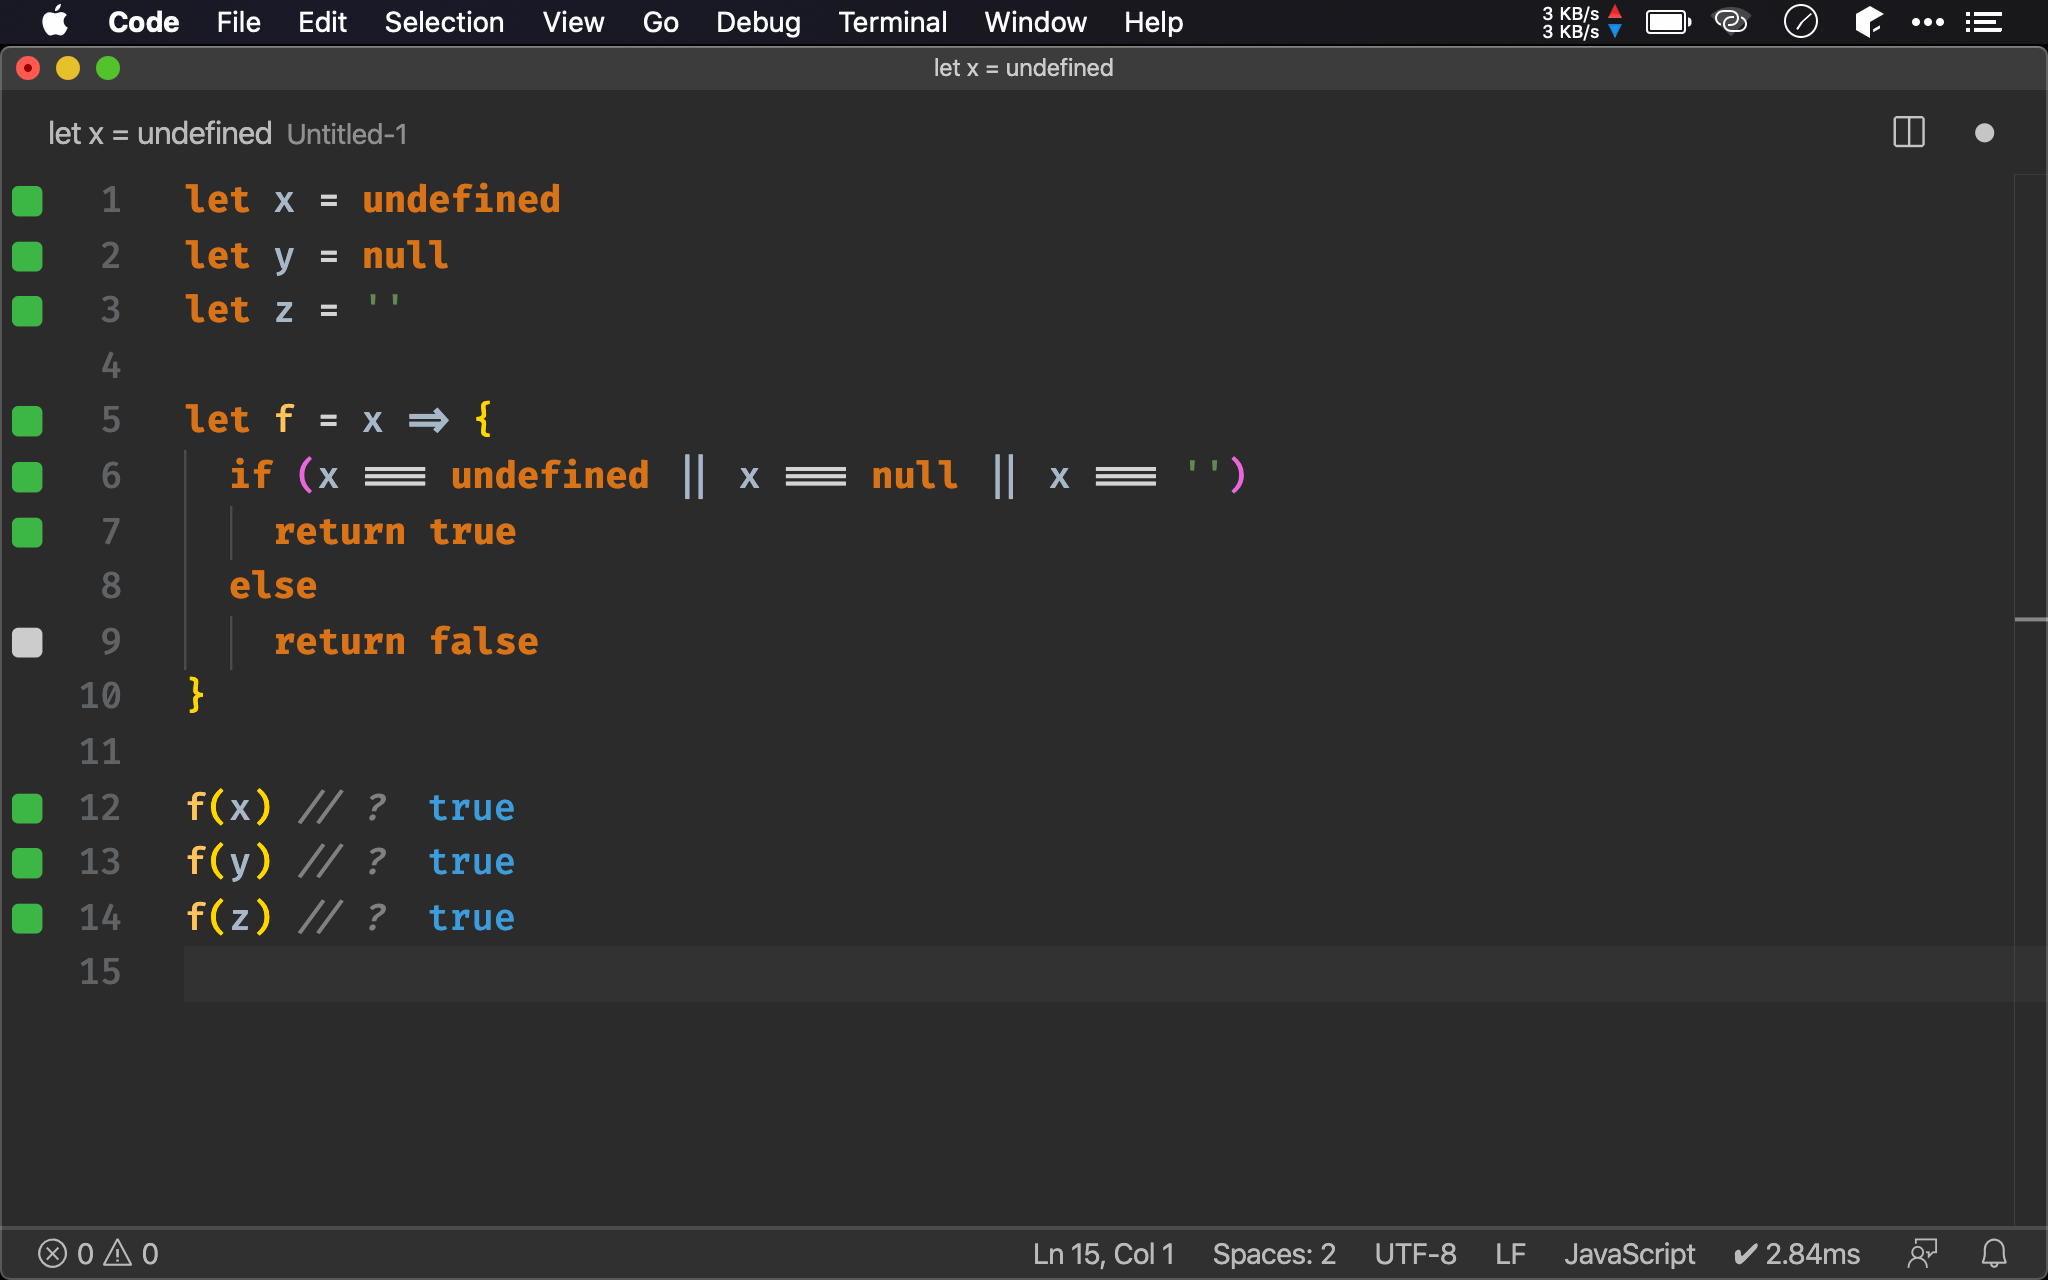Open the Creative Cloud menu bar icon
2048x1280 pixels.
click(x=1731, y=21)
